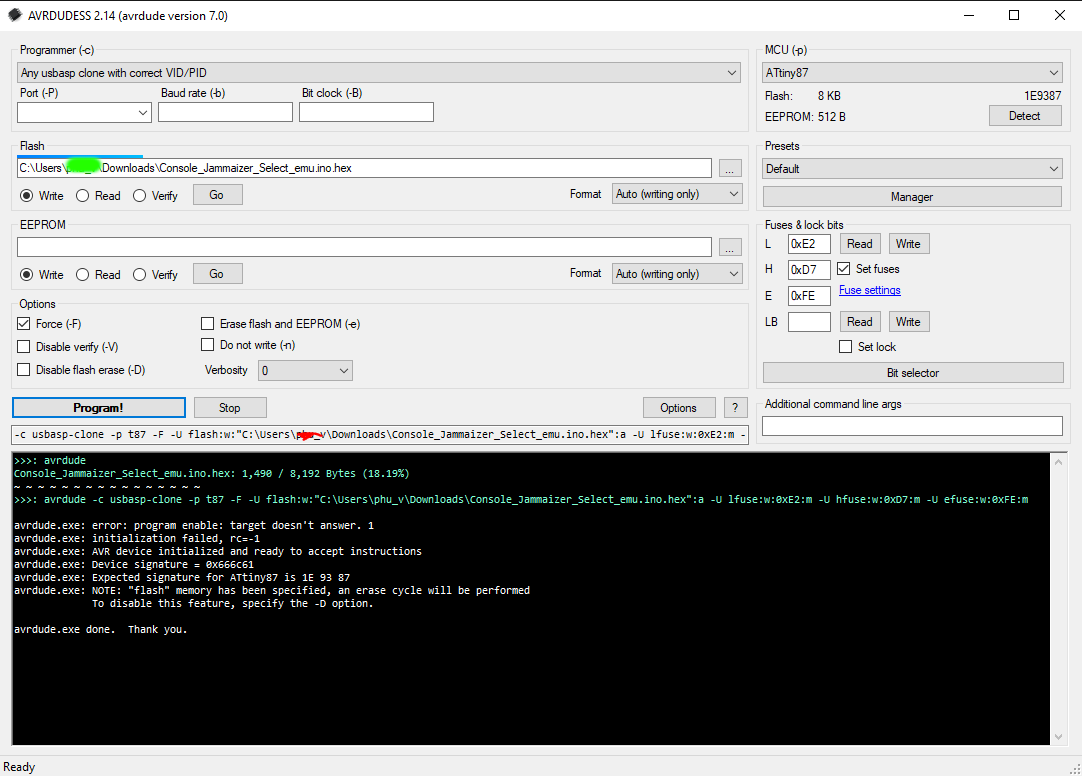Click the 1E9387 signature text
This screenshot has height=776, width=1082.
click(1042, 96)
